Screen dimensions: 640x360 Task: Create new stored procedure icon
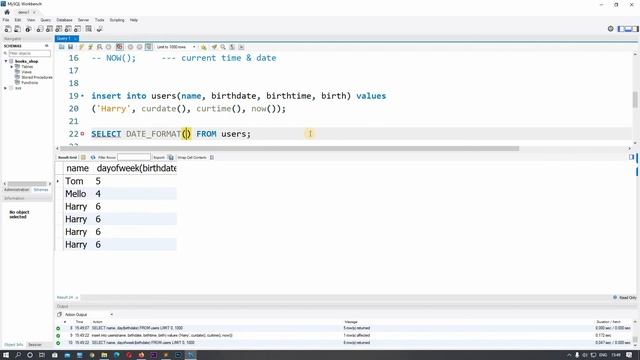68,29
